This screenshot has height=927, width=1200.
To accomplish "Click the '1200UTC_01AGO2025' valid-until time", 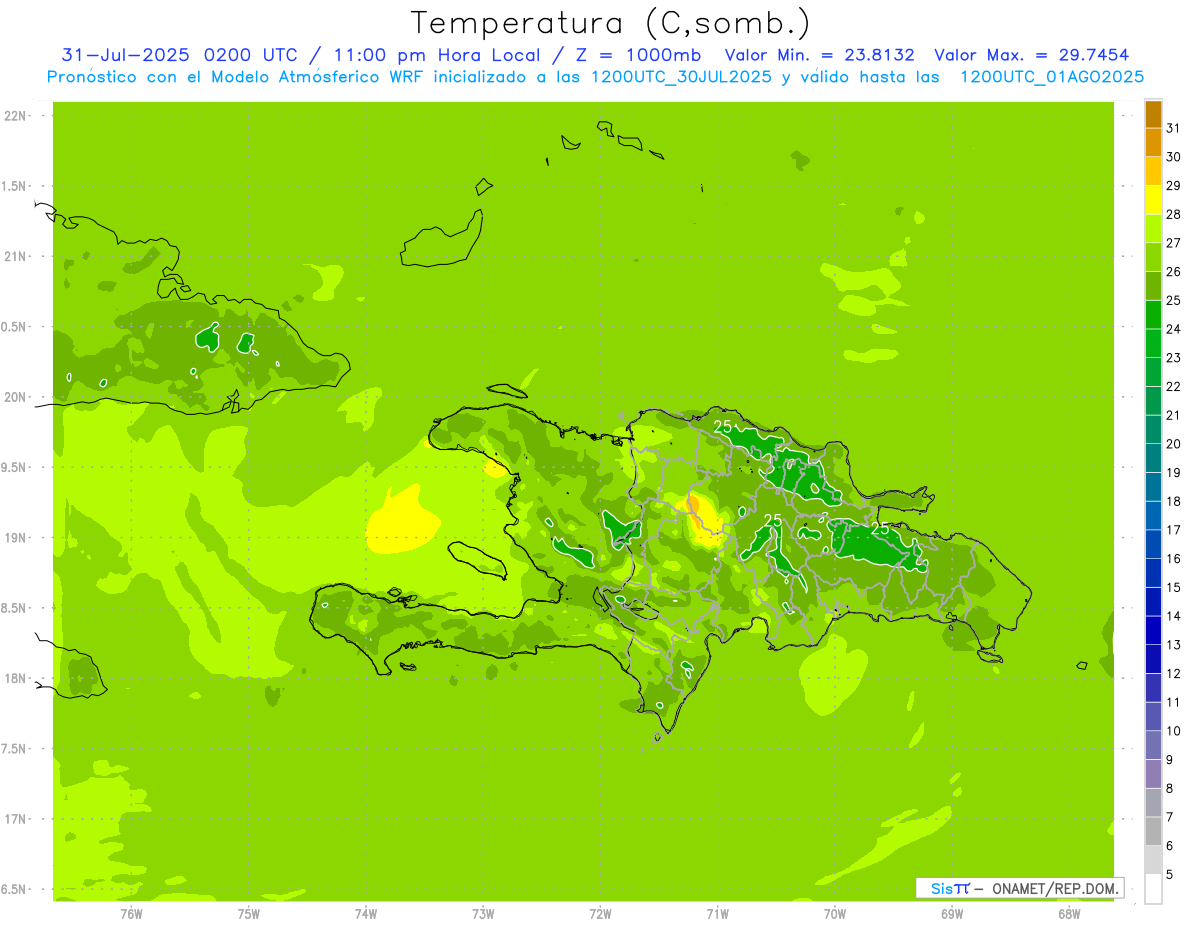I will tap(1052, 77).
